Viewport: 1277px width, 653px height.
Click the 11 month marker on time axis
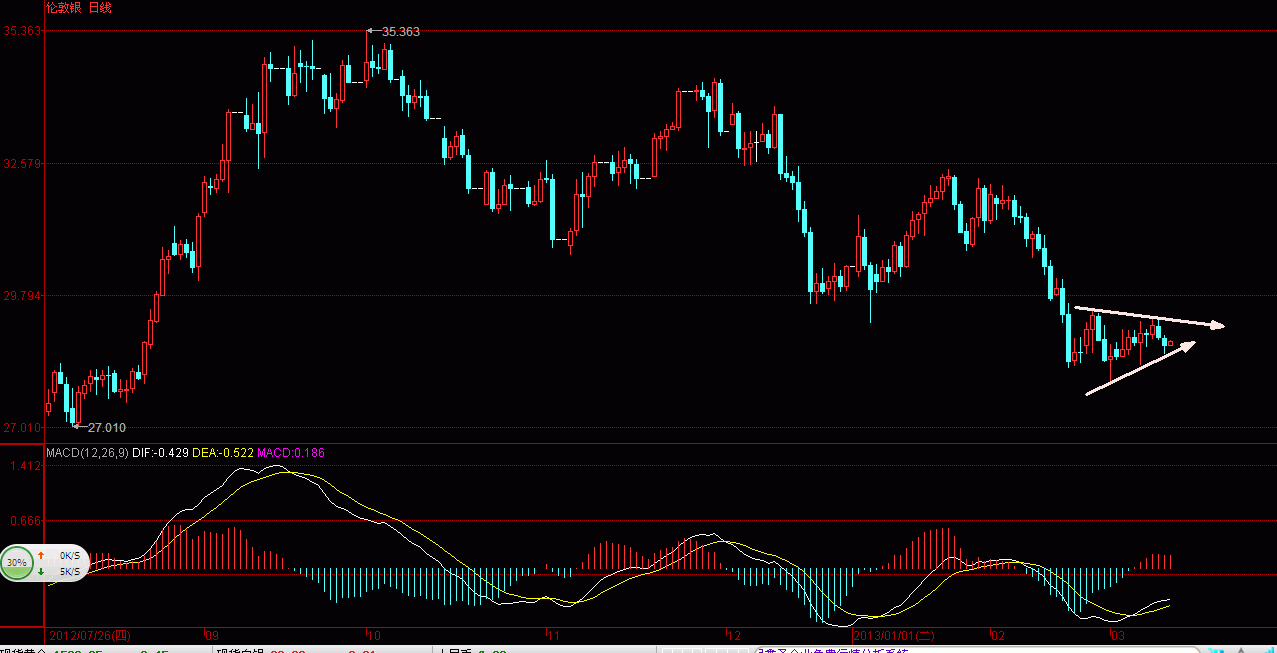tap(553, 635)
